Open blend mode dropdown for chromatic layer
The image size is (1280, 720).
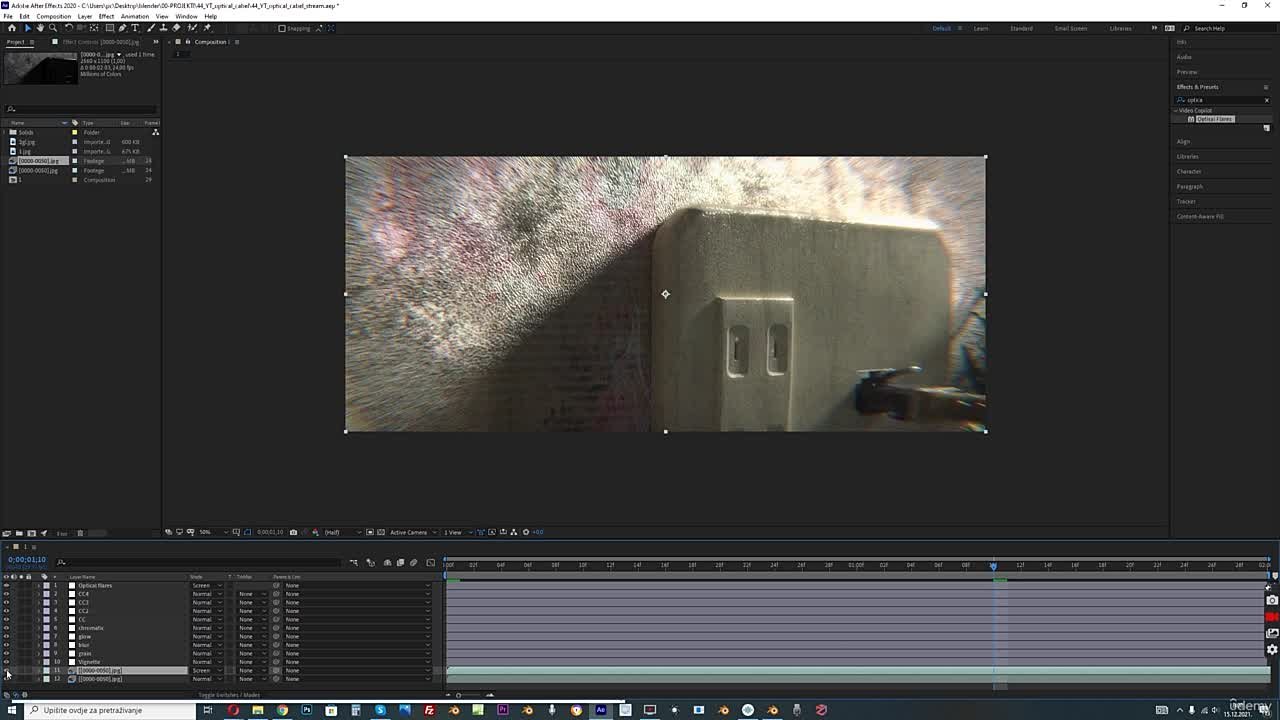(207, 628)
